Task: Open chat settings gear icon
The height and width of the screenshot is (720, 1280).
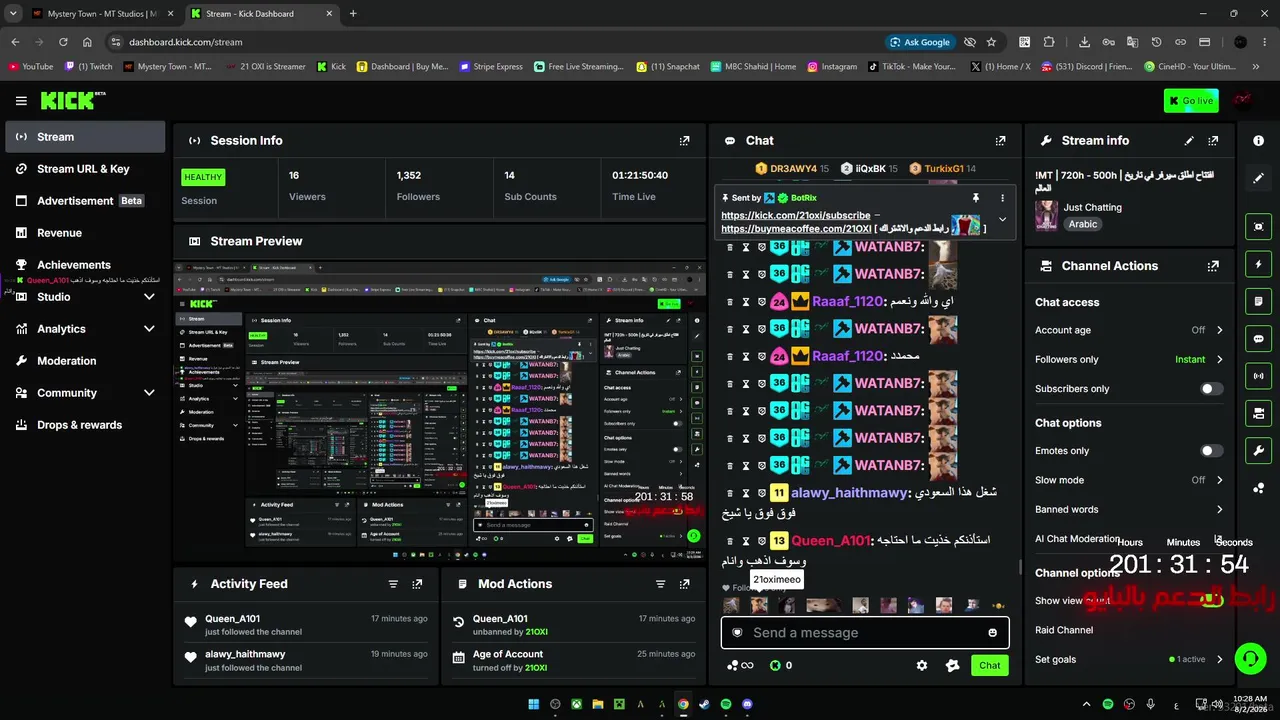Action: click(x=922, y=665)
